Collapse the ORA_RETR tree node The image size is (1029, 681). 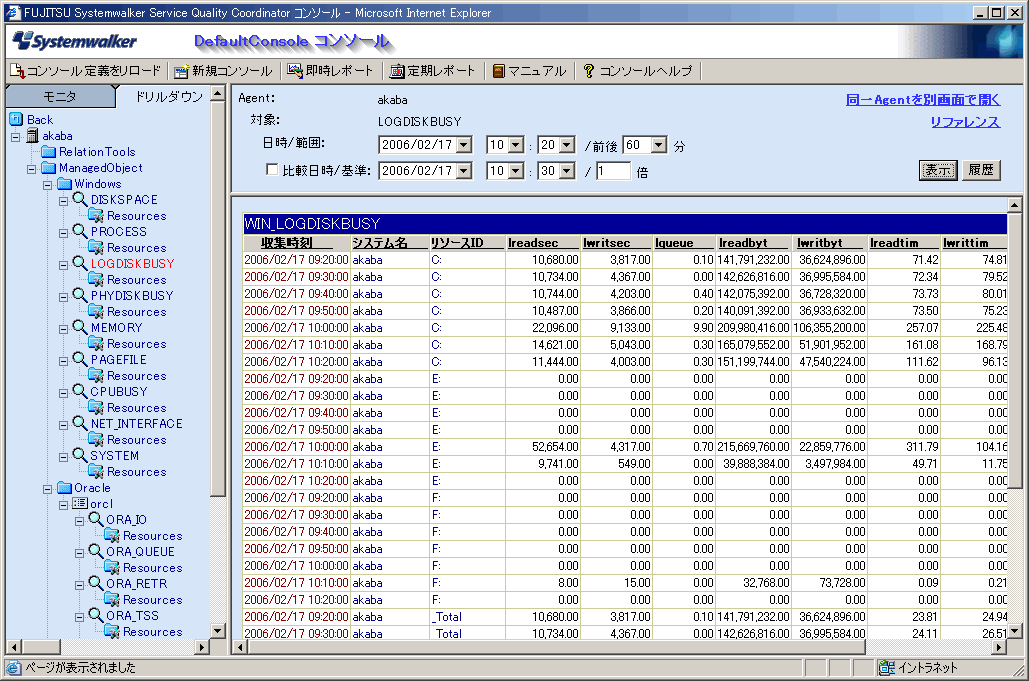[79, 585]
